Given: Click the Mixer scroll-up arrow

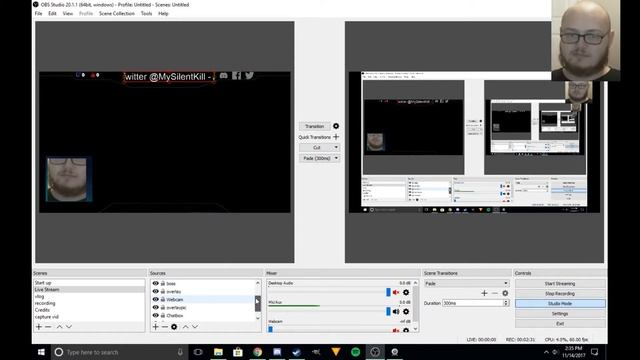Looking at the screenshot, I should tap(416, 283).
